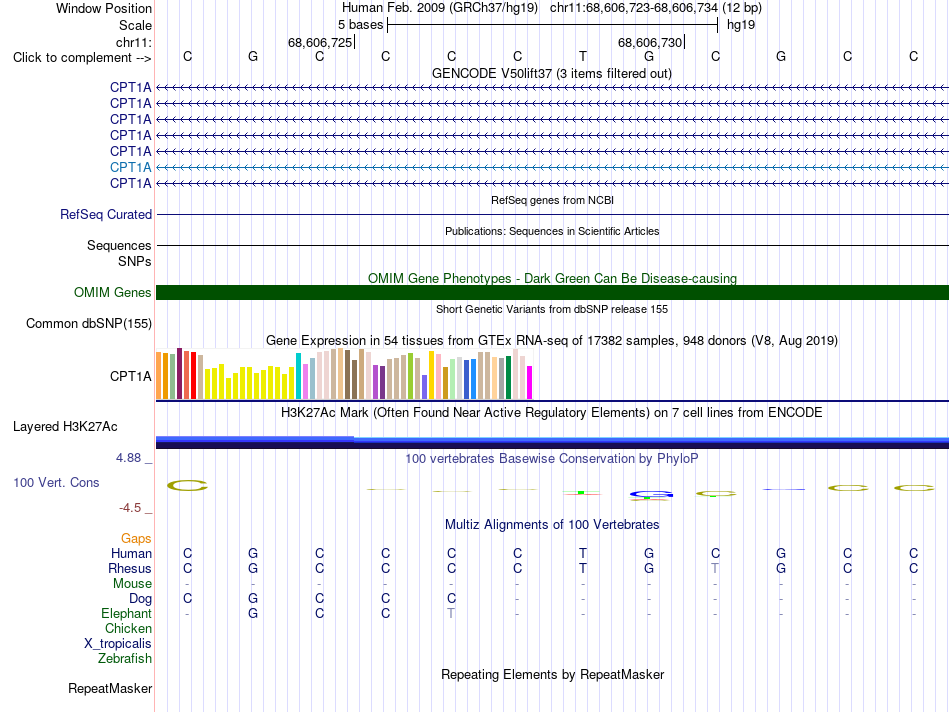Click 'Click to complement' label

pos(82,58)
